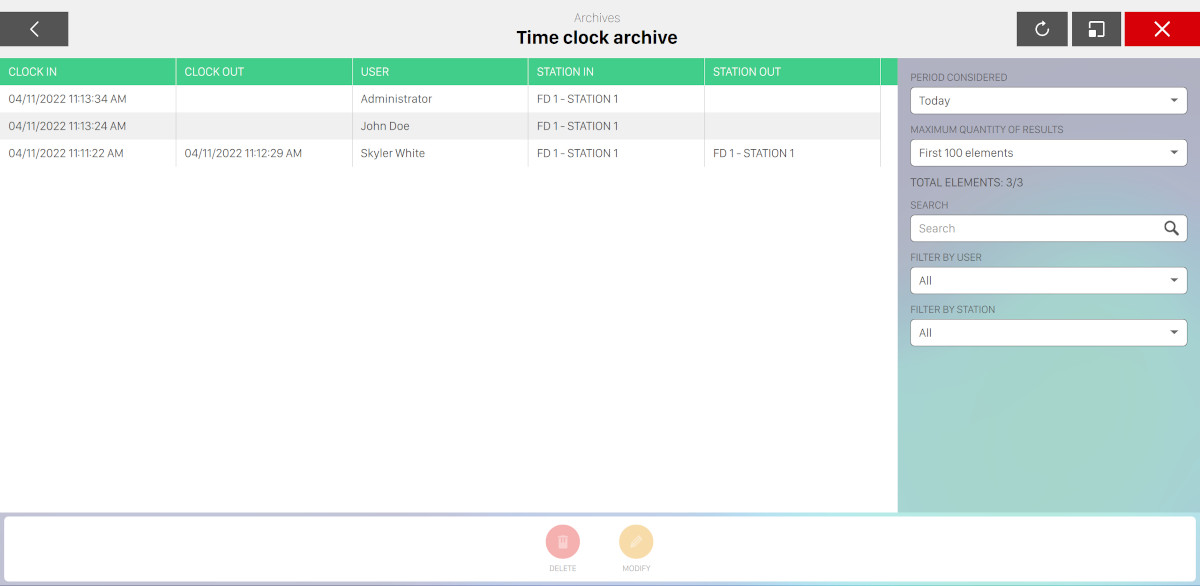The height and width of the screenshot is (586, 1200).
Task: Open the Period Considered dropdown
Action: (x=1048, y=101)
